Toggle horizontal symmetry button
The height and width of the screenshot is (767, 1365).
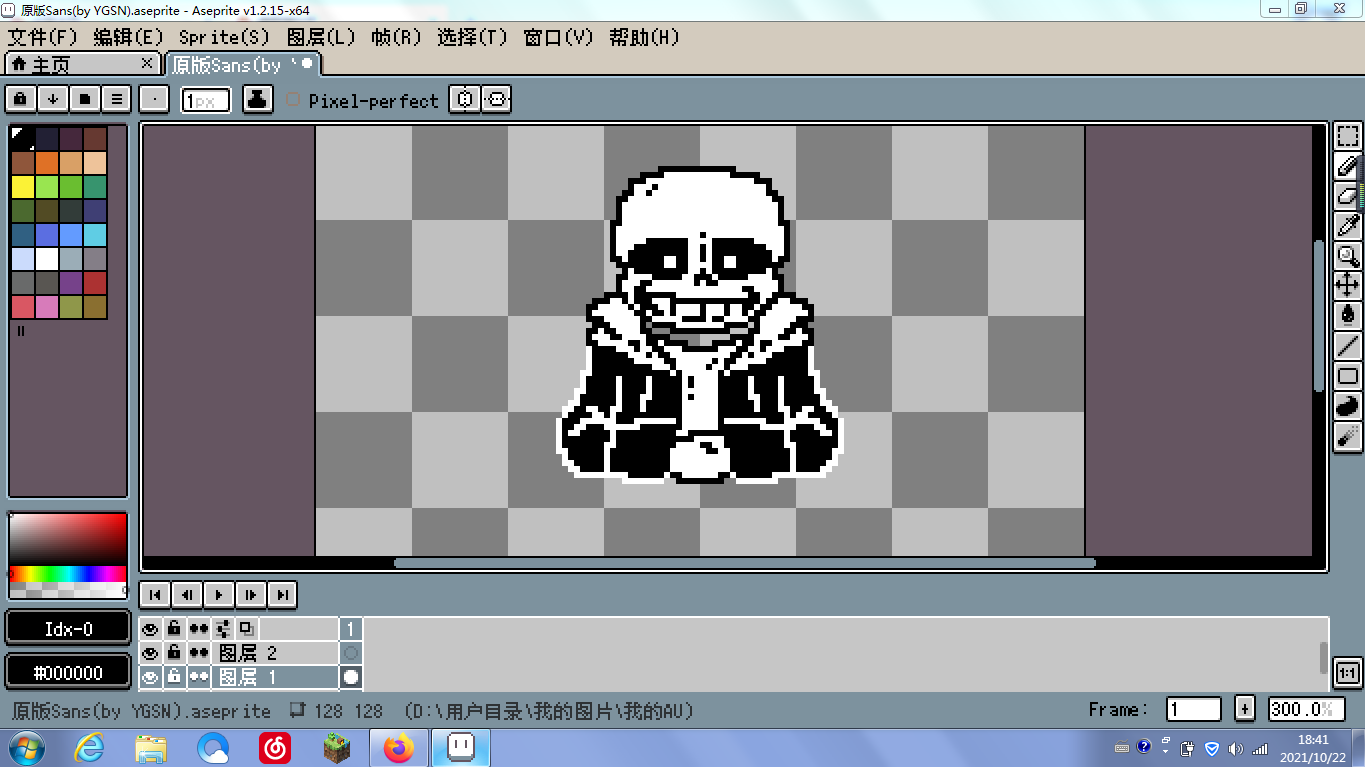pos(465,99)
